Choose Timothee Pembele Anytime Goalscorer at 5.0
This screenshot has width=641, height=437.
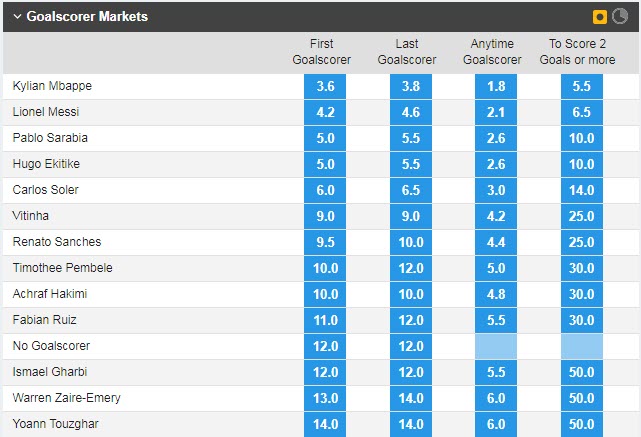click(x=496, y=268)
